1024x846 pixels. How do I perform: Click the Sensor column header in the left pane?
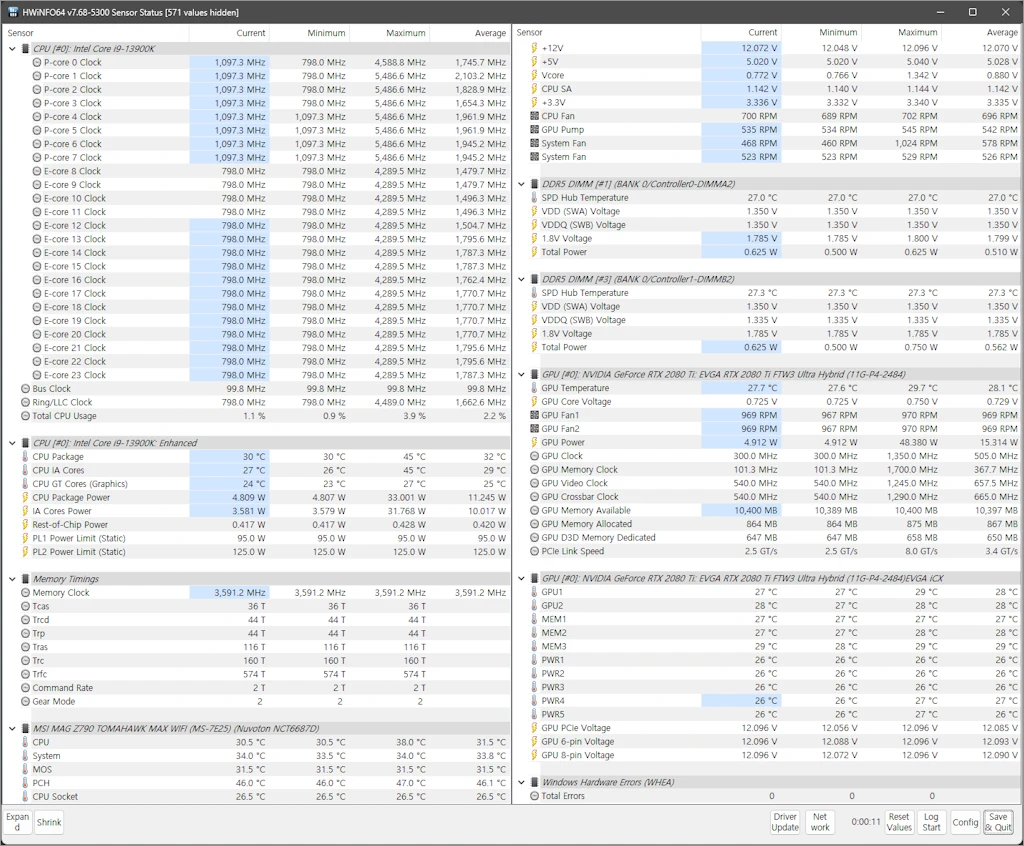(x=95, y=33)
